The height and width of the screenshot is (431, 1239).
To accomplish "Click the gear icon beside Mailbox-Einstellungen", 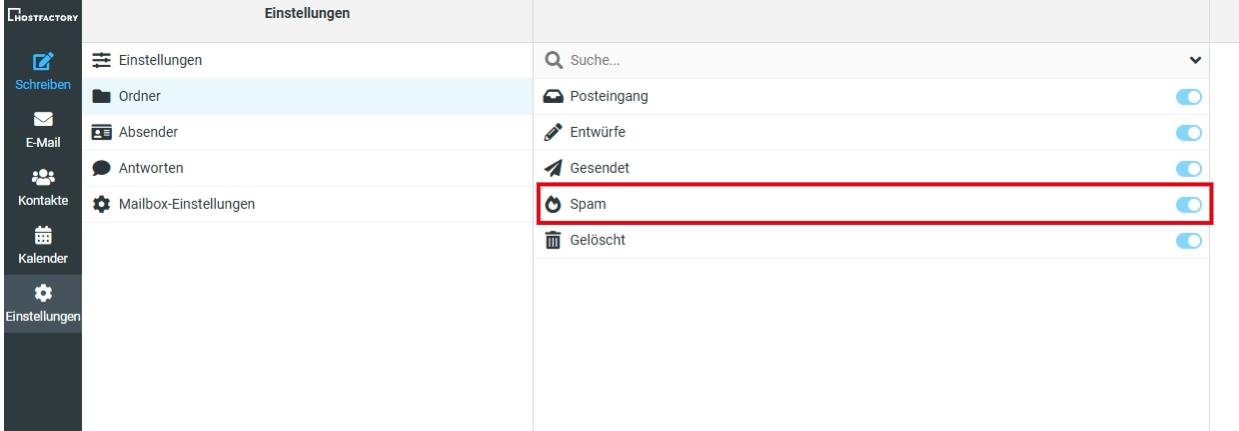I will [x=101, y=204].
